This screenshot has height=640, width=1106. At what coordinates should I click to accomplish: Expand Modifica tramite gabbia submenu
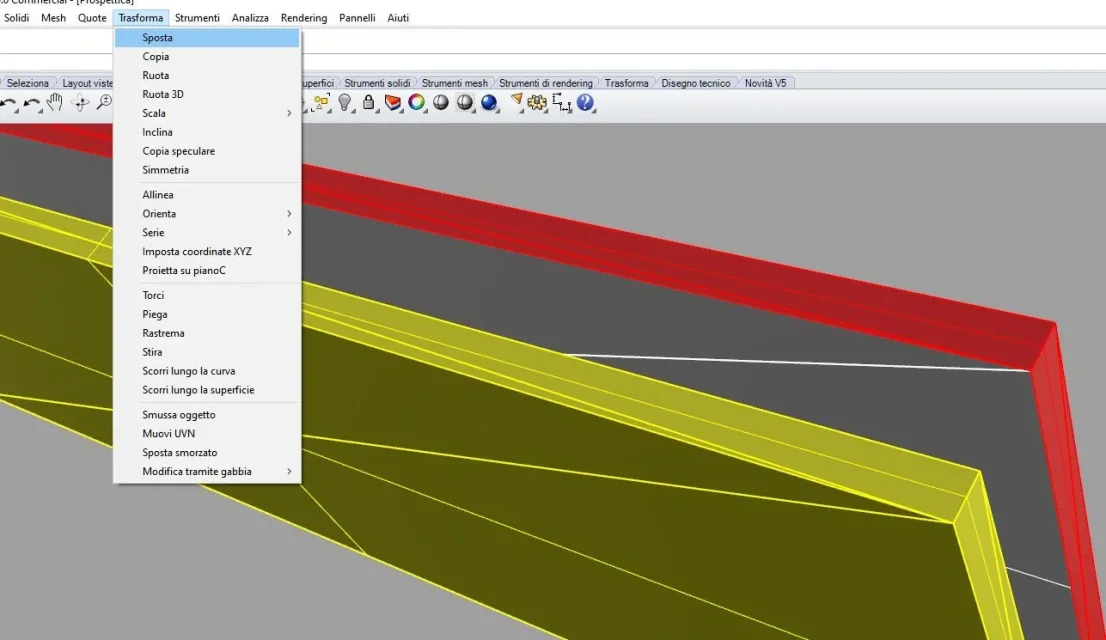coord(207,471)
